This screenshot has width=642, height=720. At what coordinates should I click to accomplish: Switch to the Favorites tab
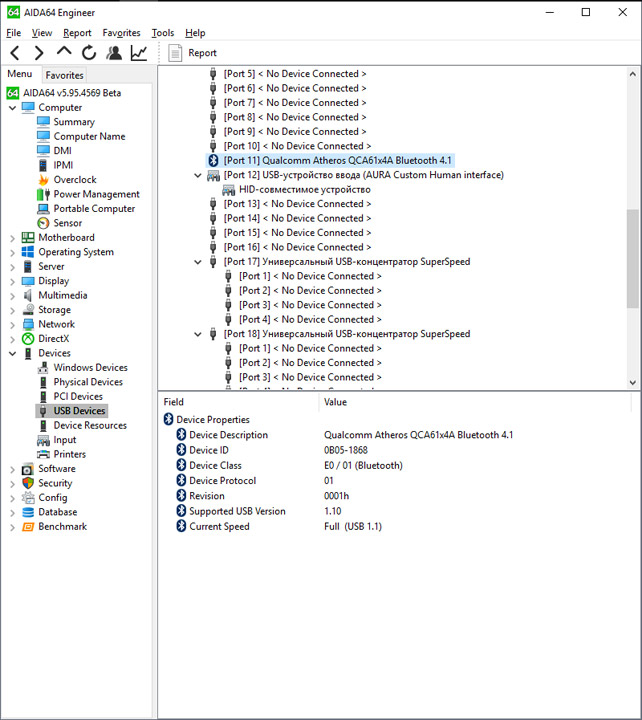(64, 75)
